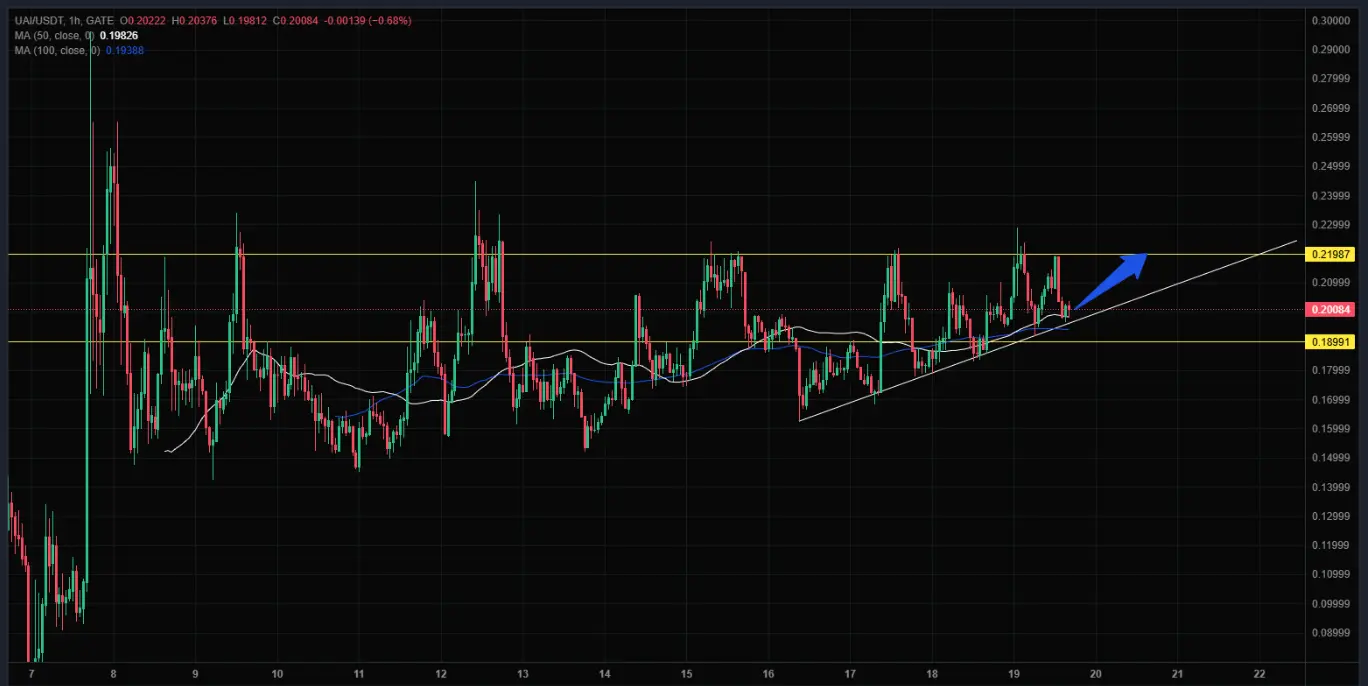Click the 0.12999 price axis label
The image size is (1368, 686).
[x=1329, y=516]
